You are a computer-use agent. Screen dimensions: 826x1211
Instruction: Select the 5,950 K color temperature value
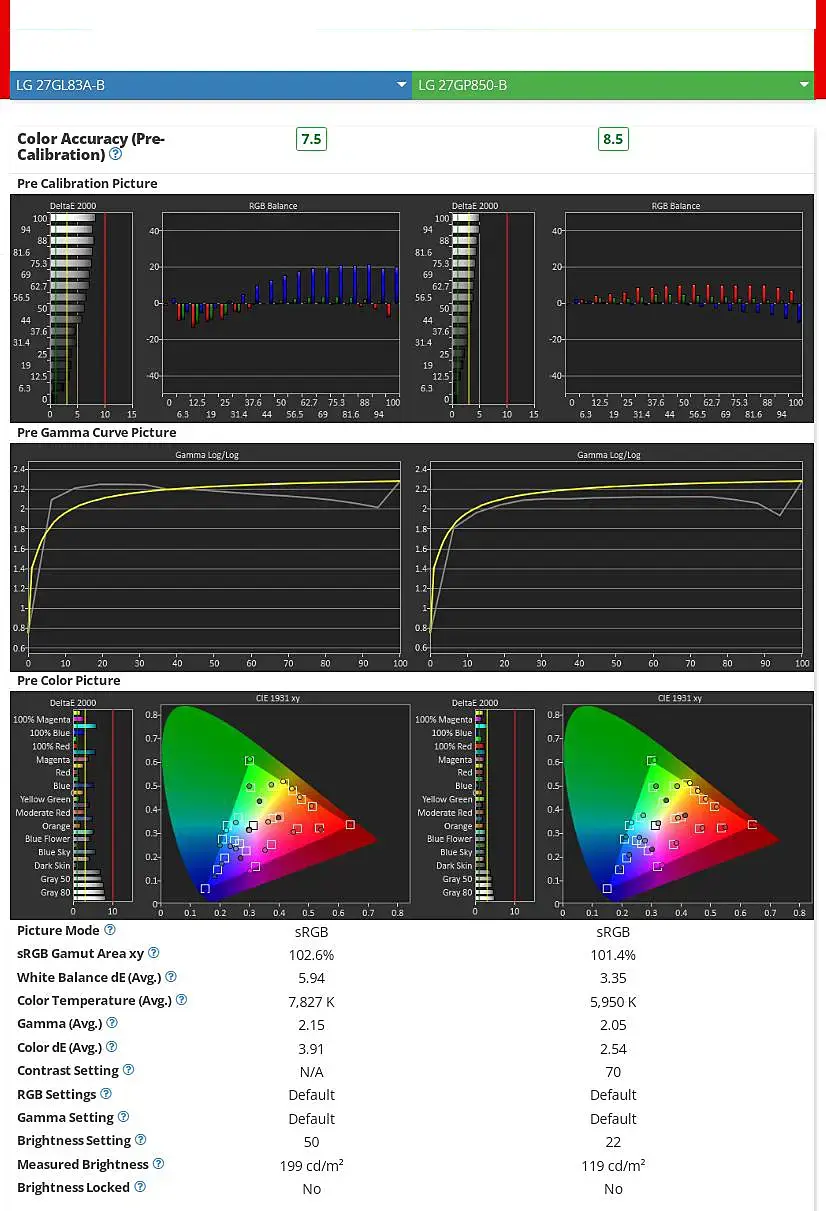tap(613, 1001)
